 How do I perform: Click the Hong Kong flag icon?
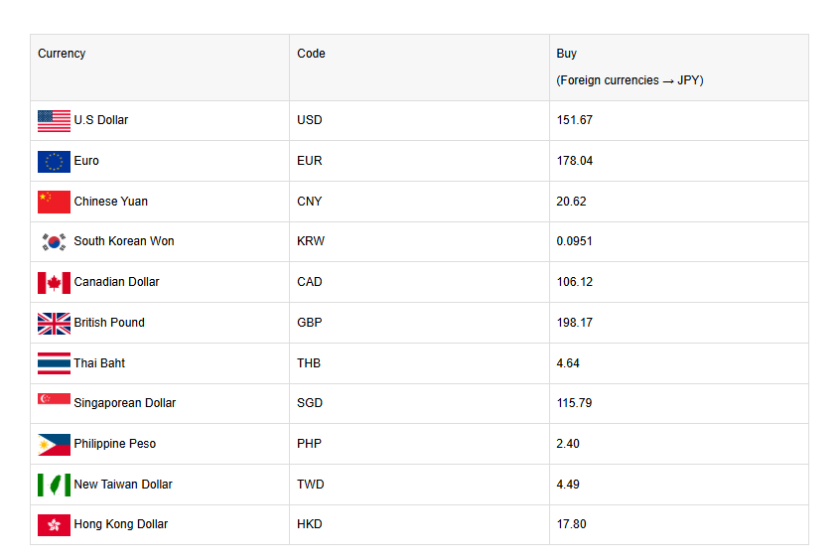coord(54,525)
